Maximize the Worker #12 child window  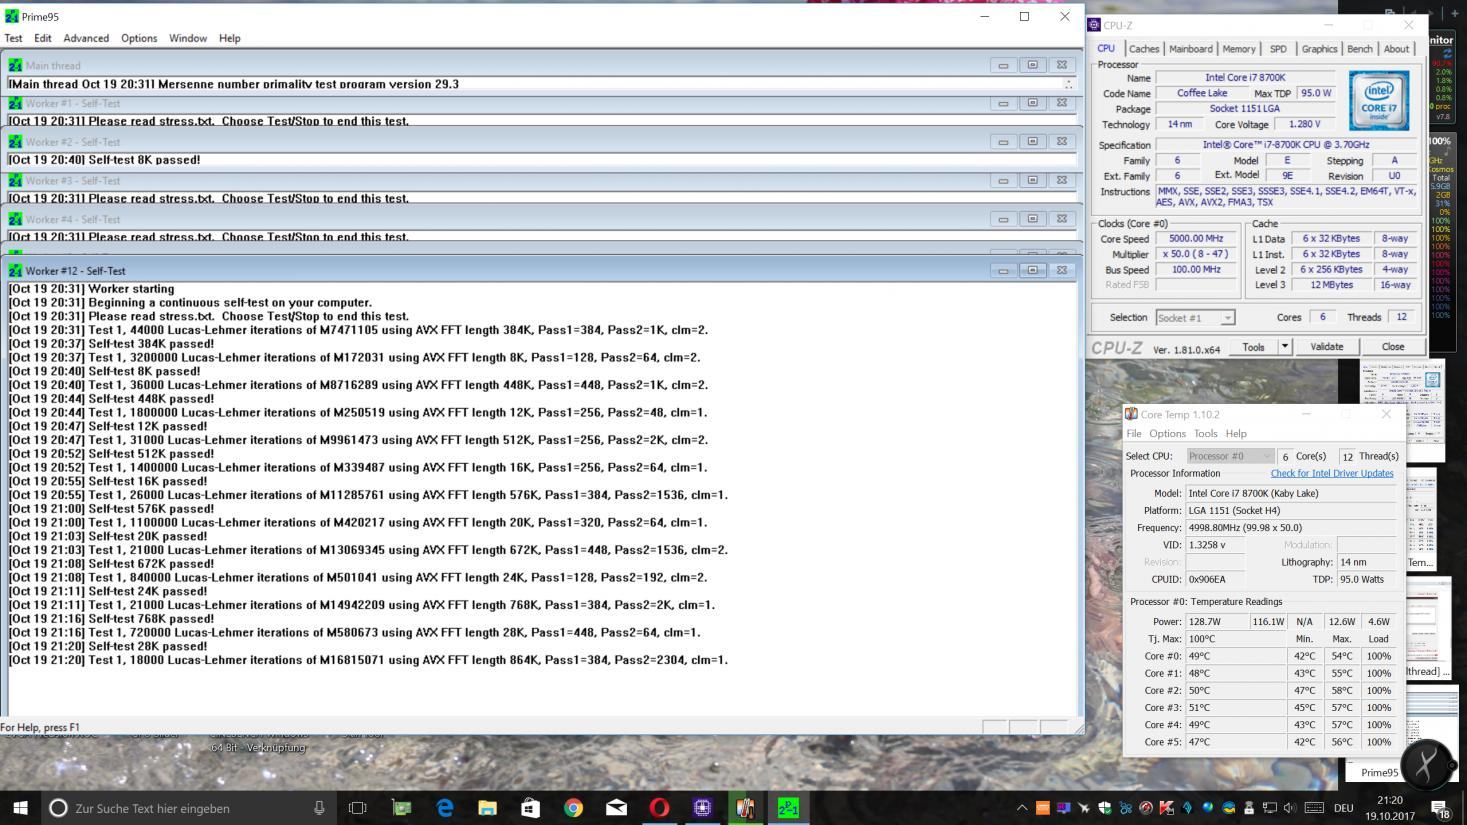[x=1033, y=270]
